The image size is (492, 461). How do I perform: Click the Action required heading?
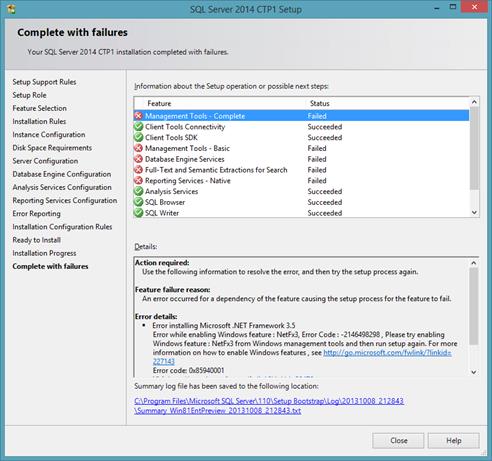tap(162, 263)
